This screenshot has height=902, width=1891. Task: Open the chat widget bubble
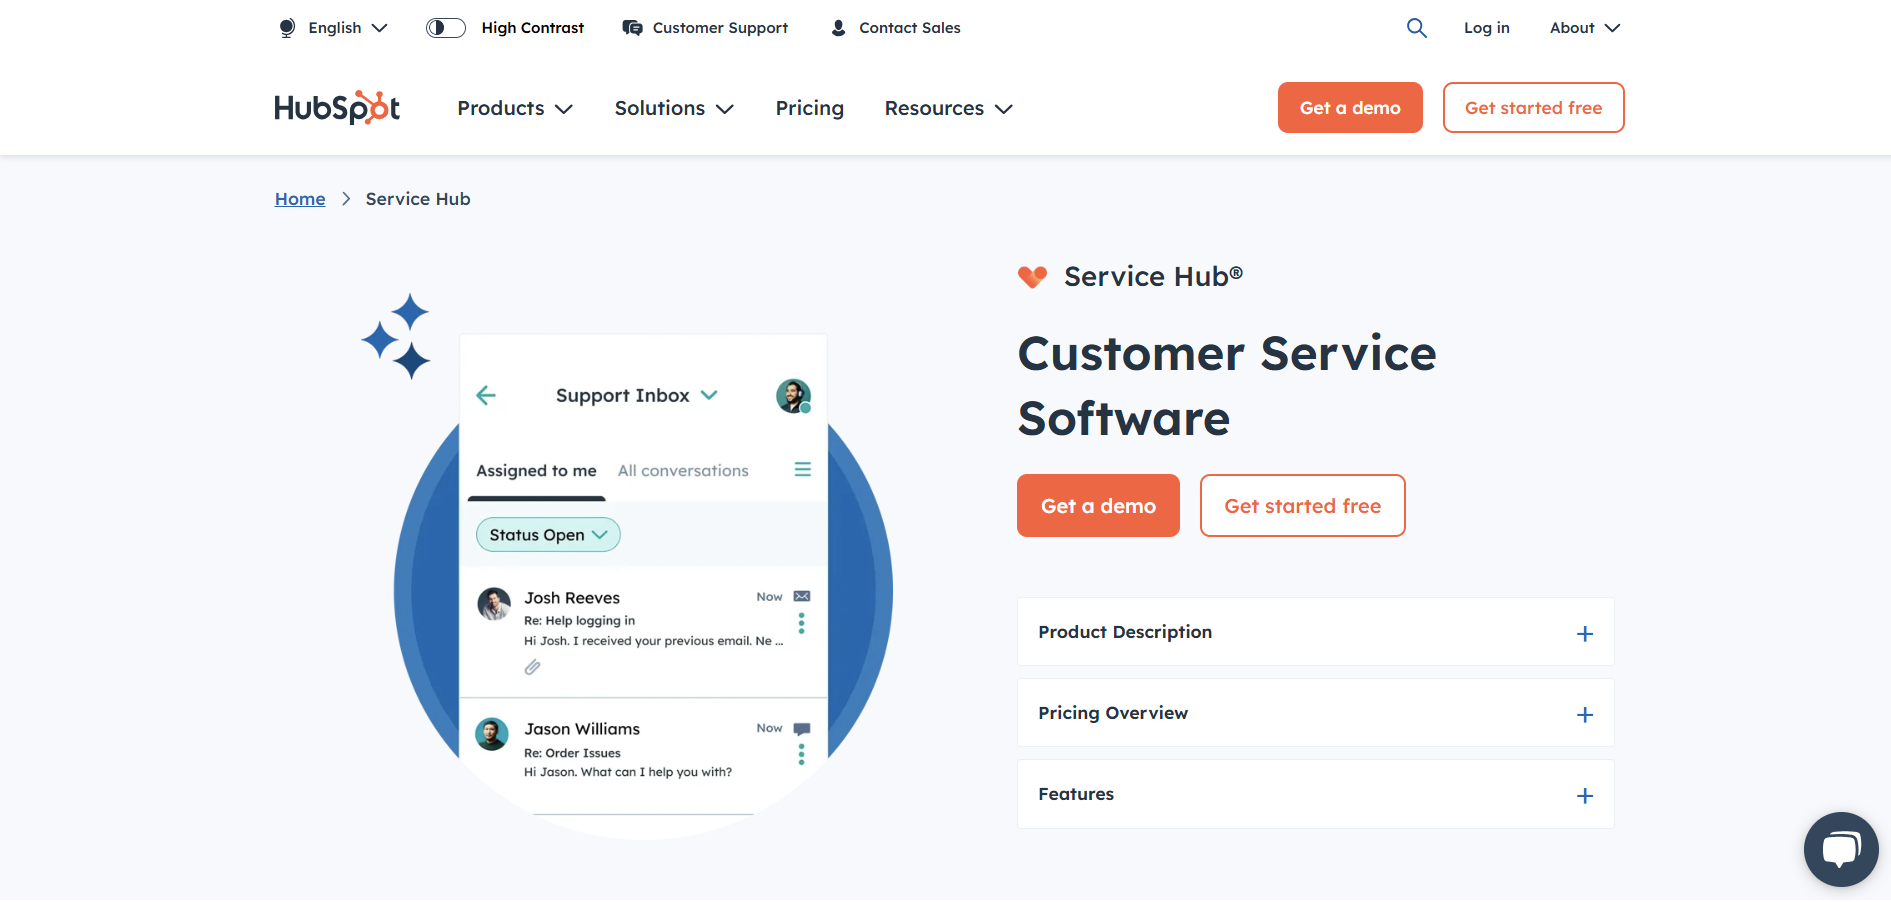[1841, 849]
